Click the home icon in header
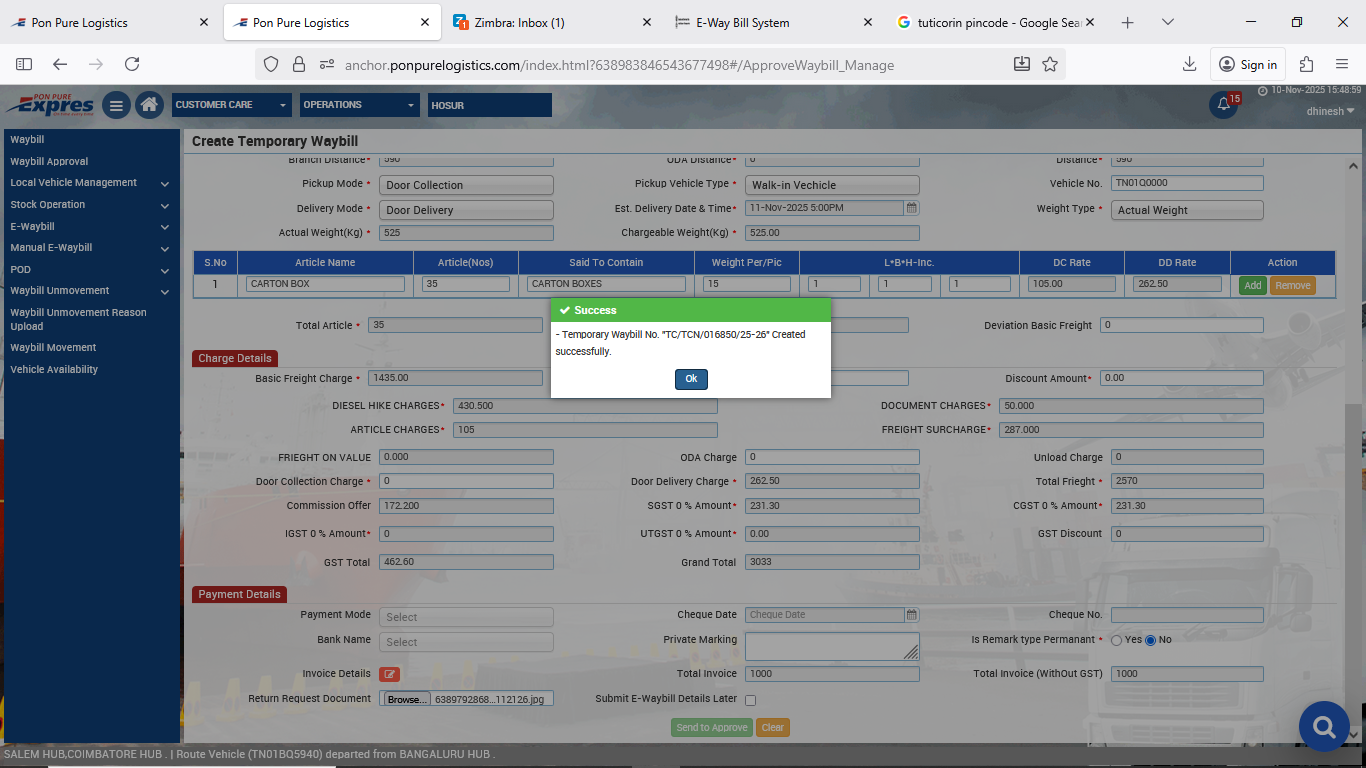 [150, 105]
